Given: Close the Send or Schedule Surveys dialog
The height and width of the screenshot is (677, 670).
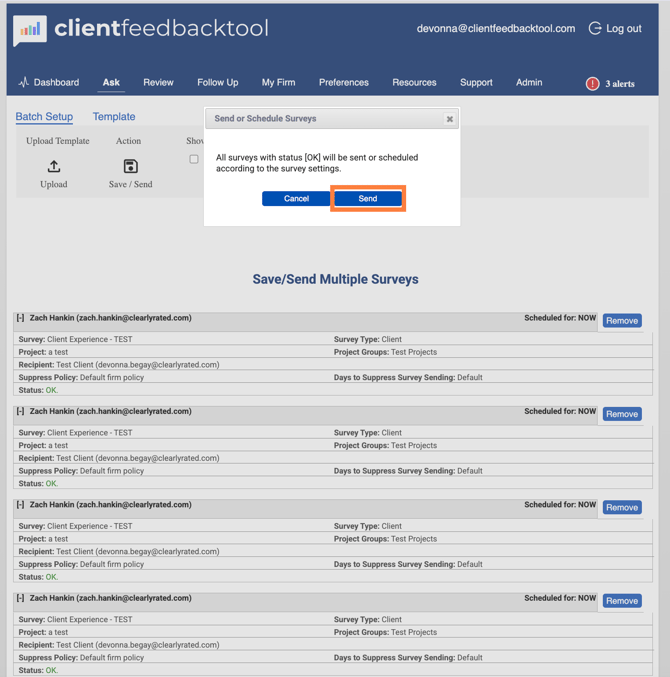Looking at the screenshot, I should [x=449, y=119].
